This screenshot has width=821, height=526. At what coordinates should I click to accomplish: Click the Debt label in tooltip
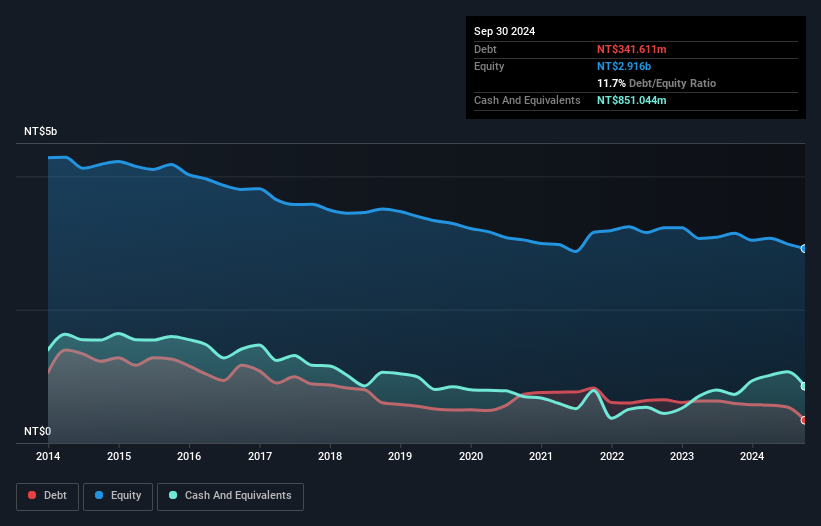click(485, 49)
